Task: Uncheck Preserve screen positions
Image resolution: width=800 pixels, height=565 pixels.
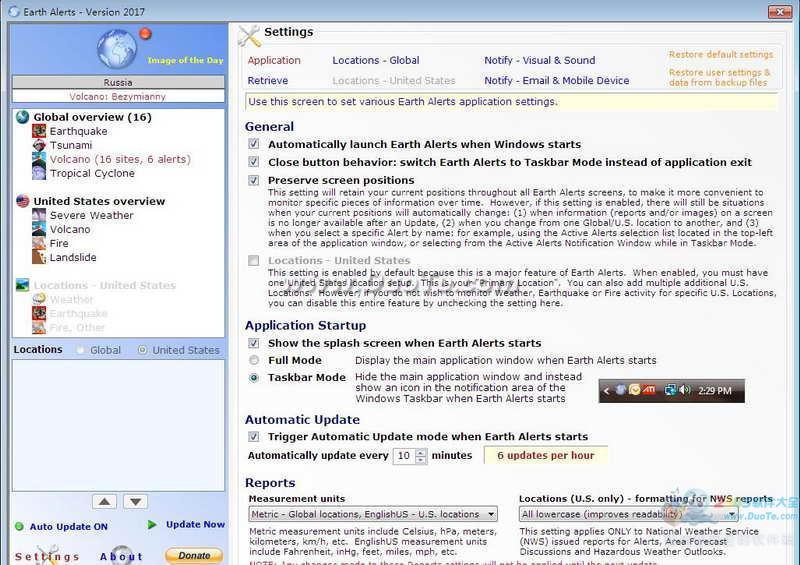Action: point(254,180)
